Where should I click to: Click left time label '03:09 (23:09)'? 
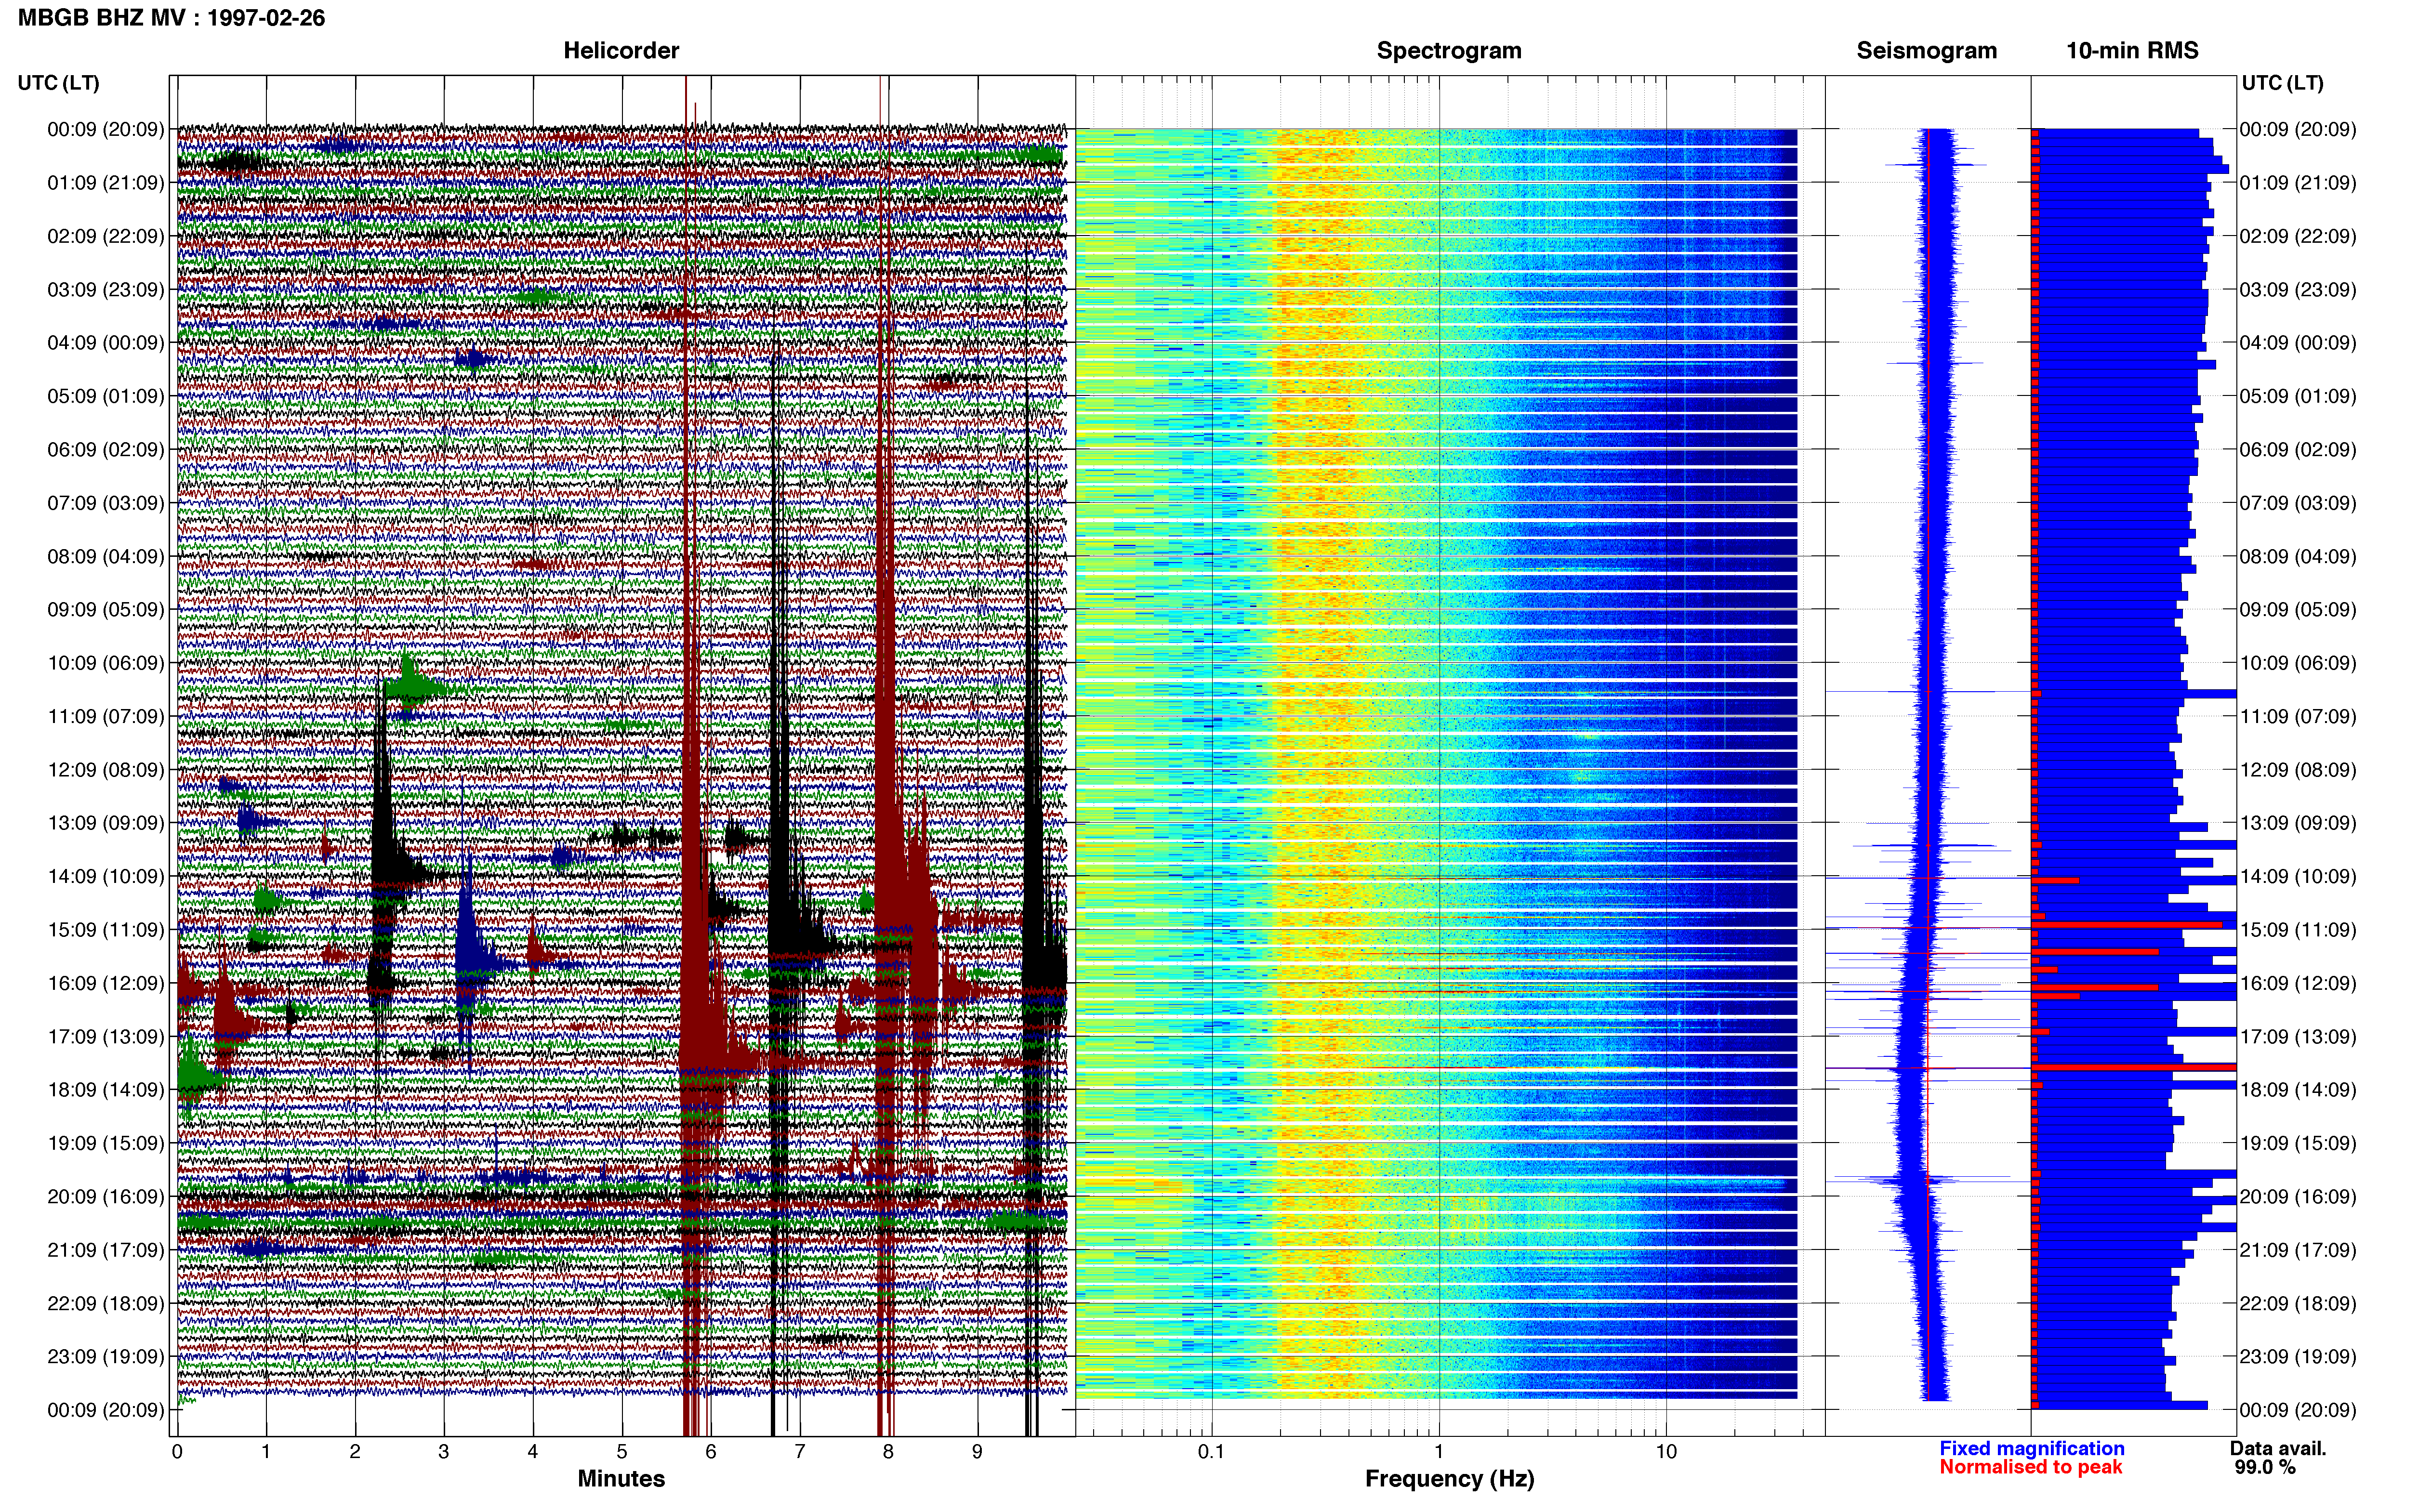[x=106, y=290]
